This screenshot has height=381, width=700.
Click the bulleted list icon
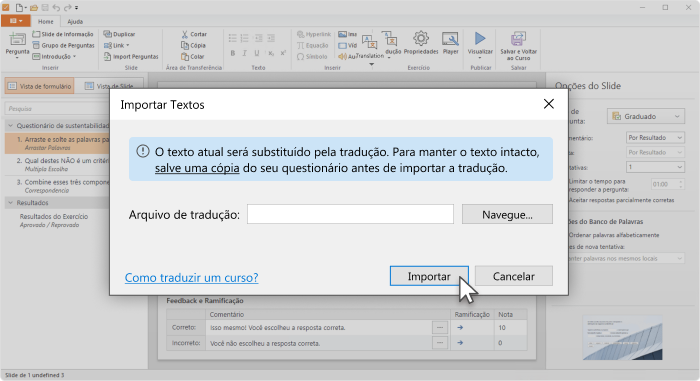coord(233,38)
